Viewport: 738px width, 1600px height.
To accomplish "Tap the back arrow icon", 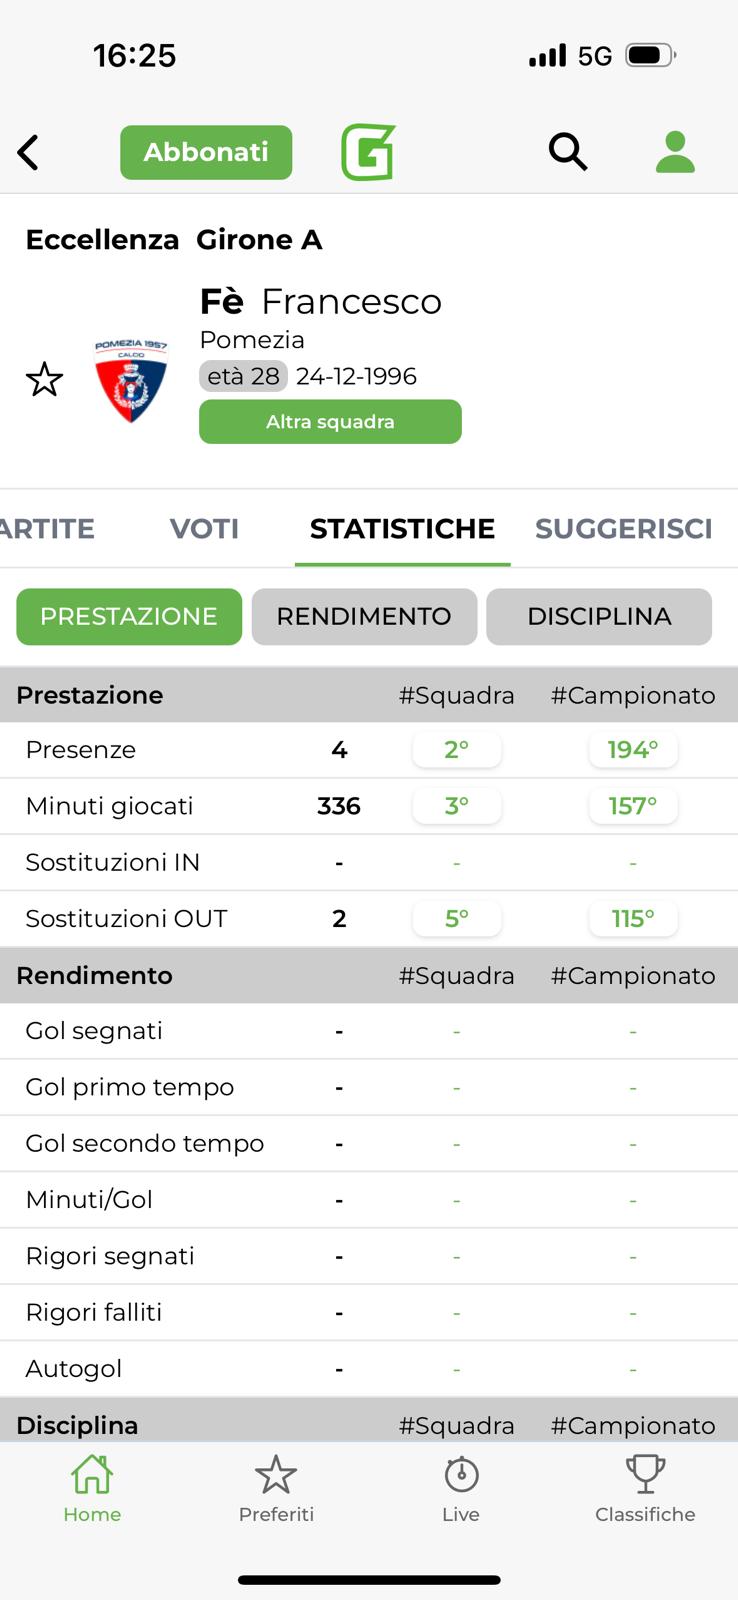I will click(29, 153).
